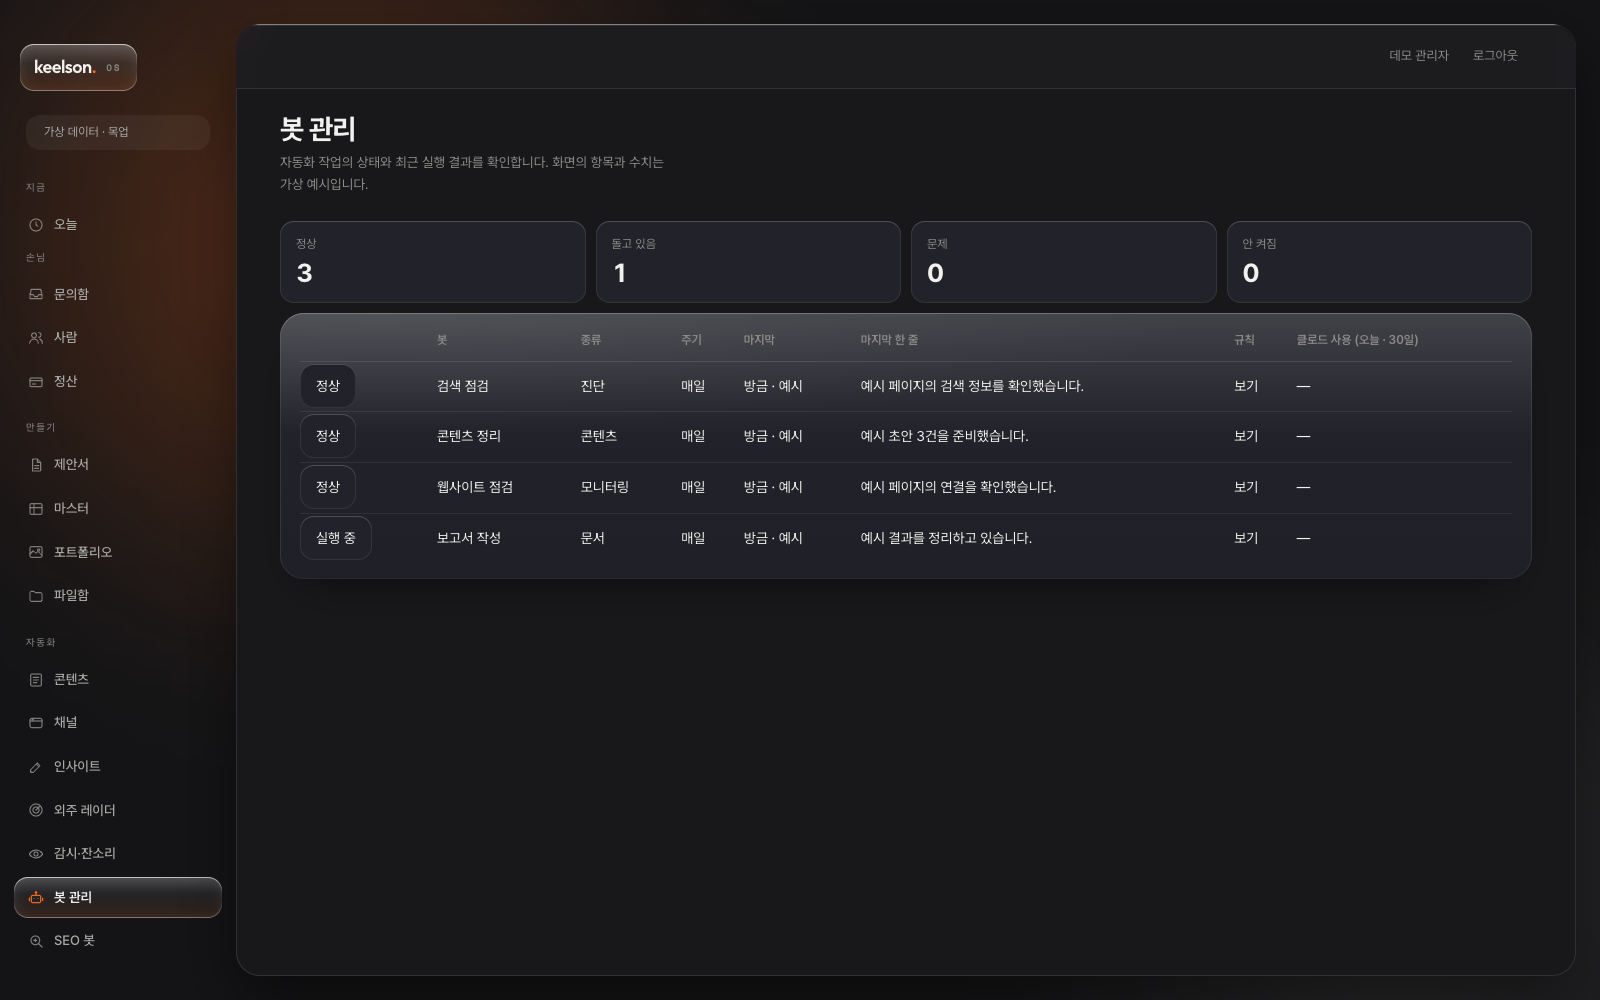The width and height of the screenshot is (1600, 1000).
Task: Click the 보고서 작성 bot name
Action: pos(469,538)
